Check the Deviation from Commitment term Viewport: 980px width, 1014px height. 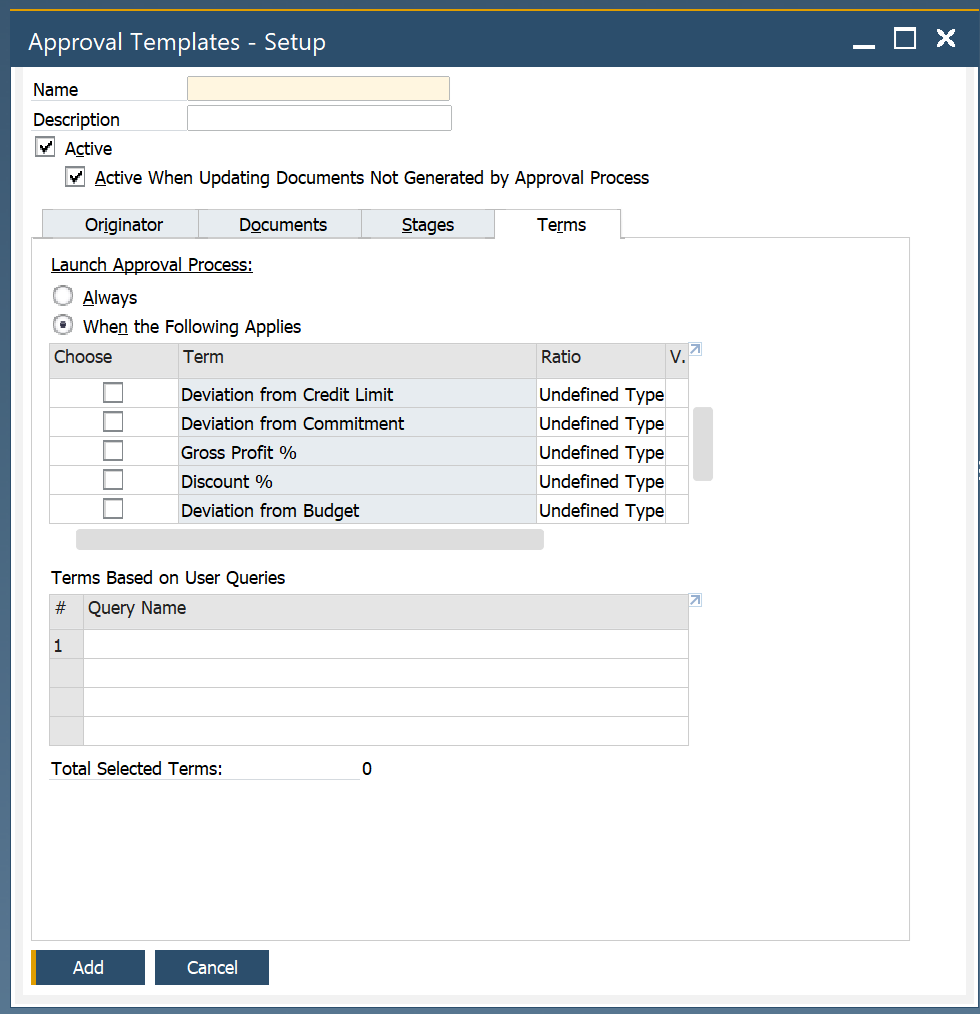[x=113, y=422]
